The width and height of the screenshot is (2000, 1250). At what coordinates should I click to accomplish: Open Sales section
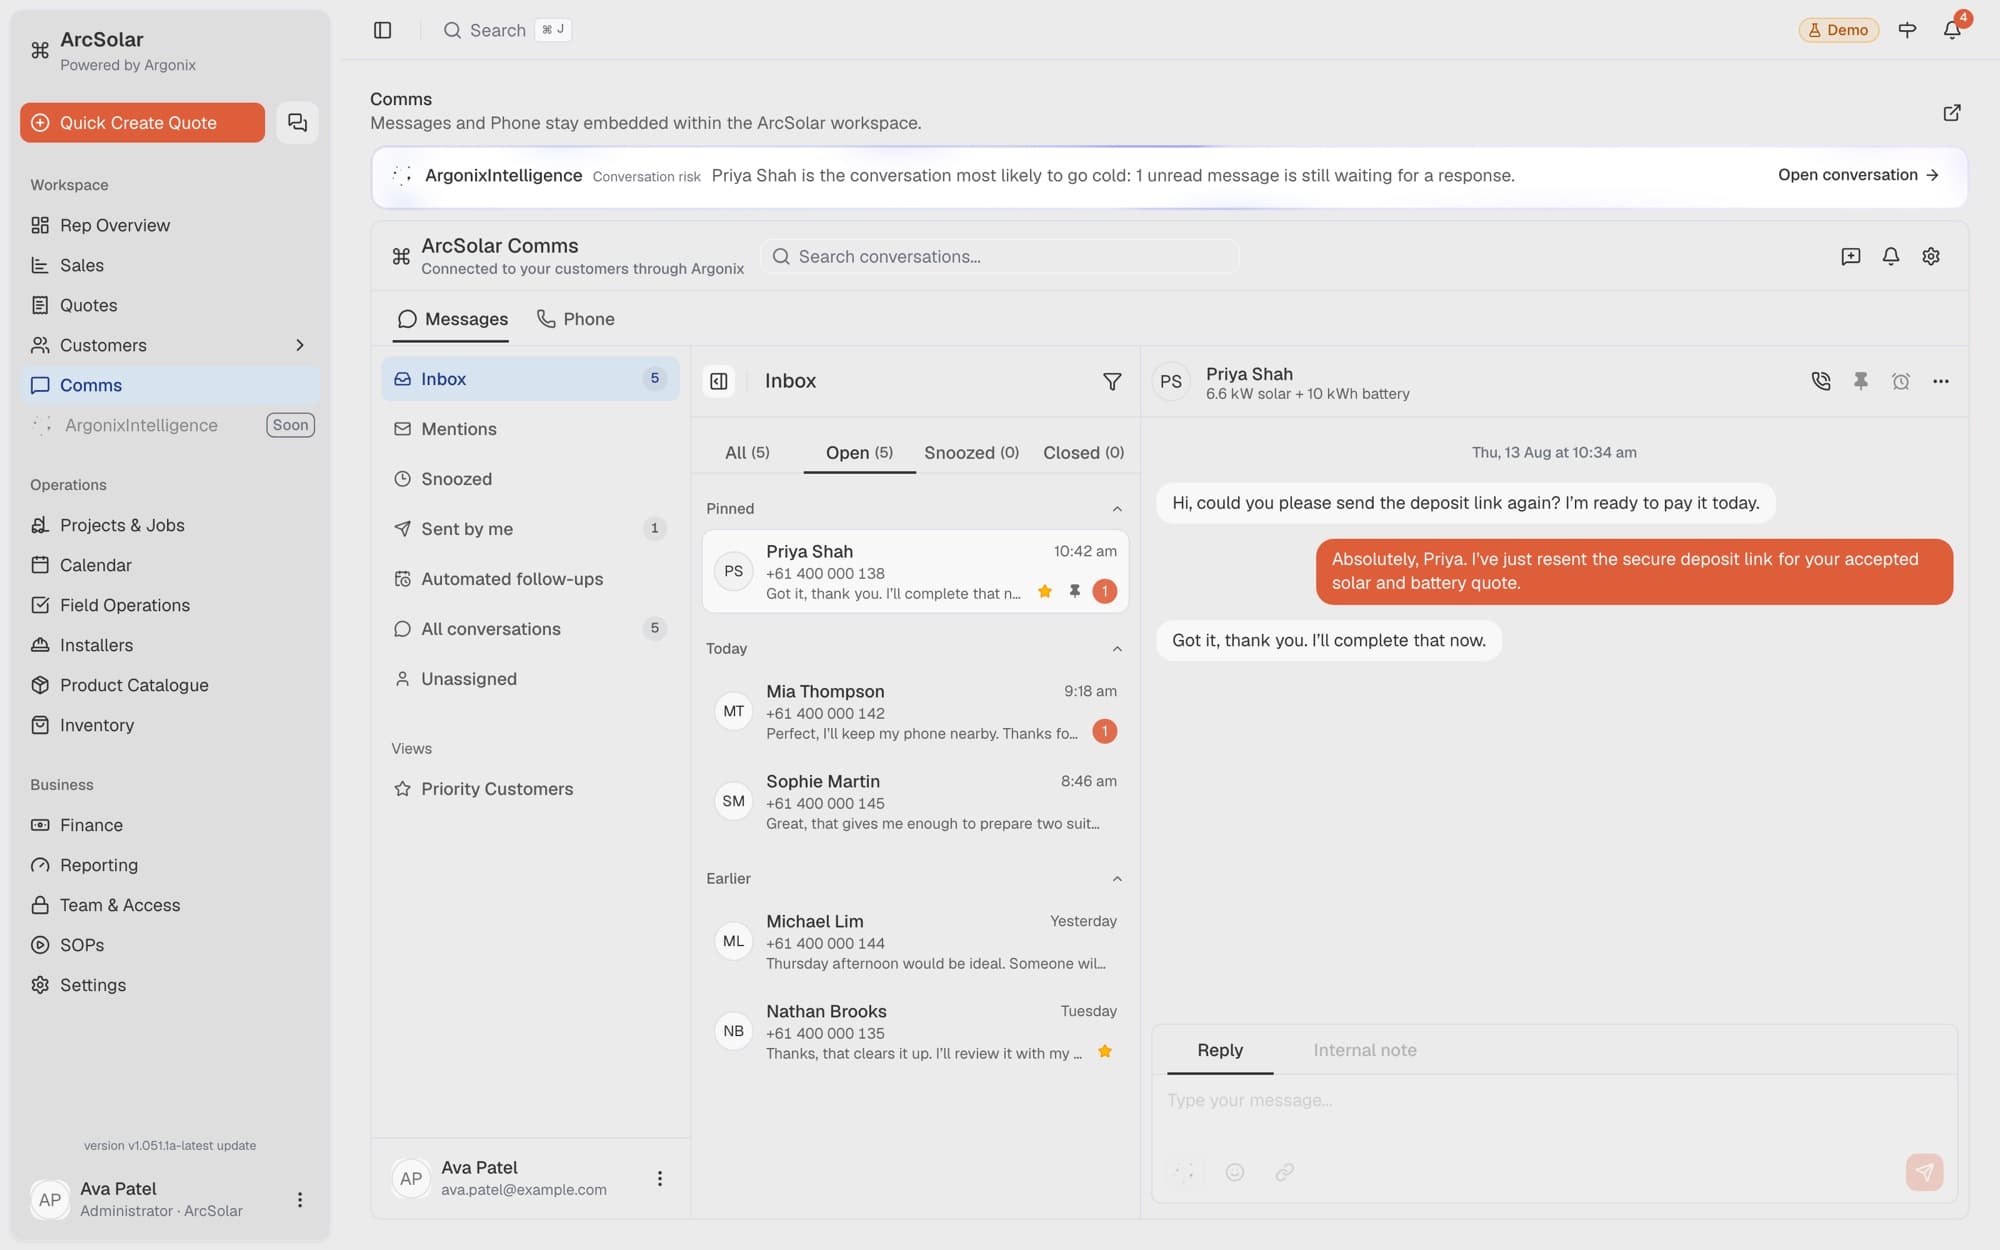(170, 265)
